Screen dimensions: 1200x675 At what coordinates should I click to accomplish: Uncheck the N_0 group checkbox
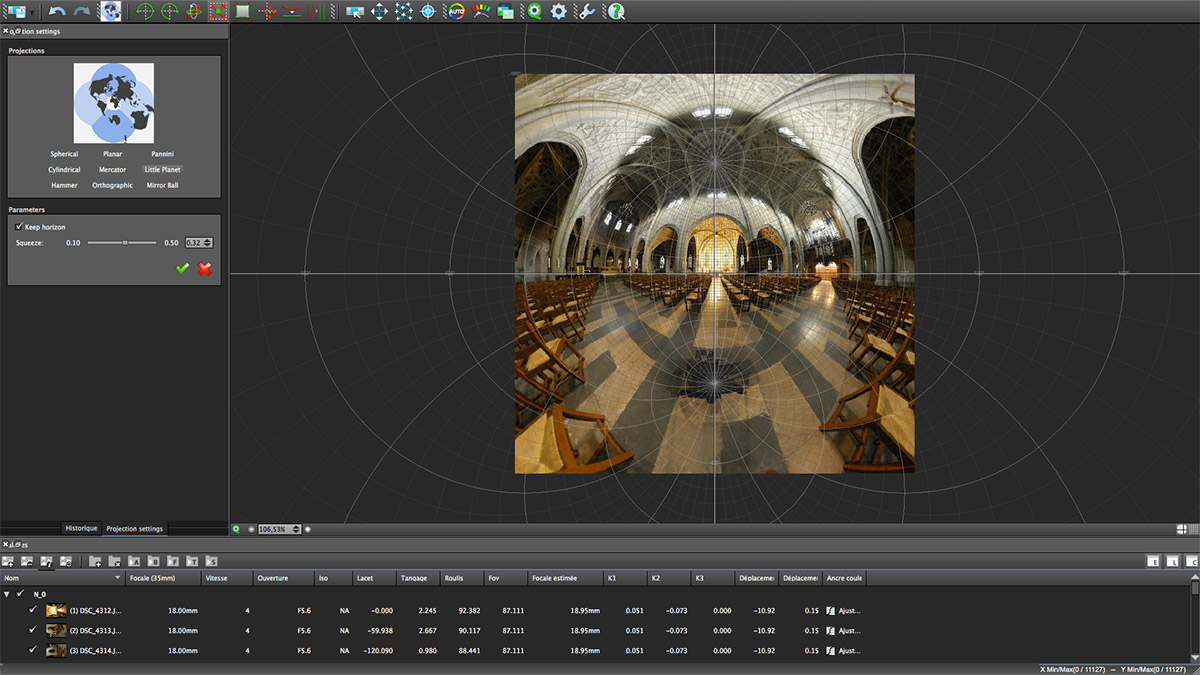tap(20, 593)
